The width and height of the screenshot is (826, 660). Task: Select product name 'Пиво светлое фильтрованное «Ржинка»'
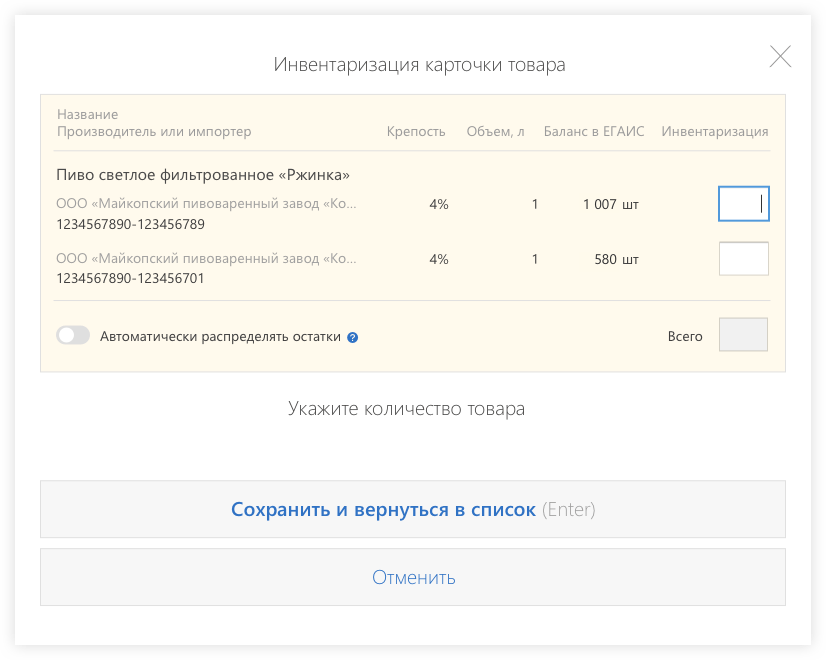tap(203, 175)
